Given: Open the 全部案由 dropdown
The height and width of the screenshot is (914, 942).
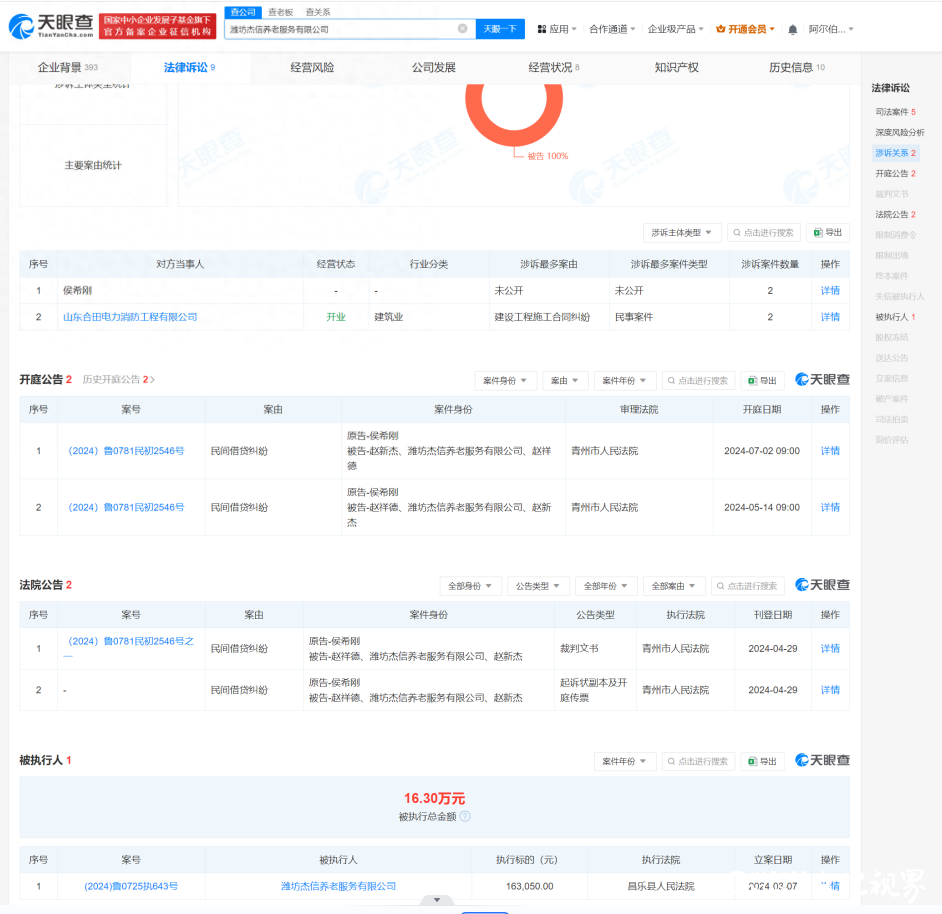Looking at the screenshot, I should pyautogui.click(x=673, y=586).
